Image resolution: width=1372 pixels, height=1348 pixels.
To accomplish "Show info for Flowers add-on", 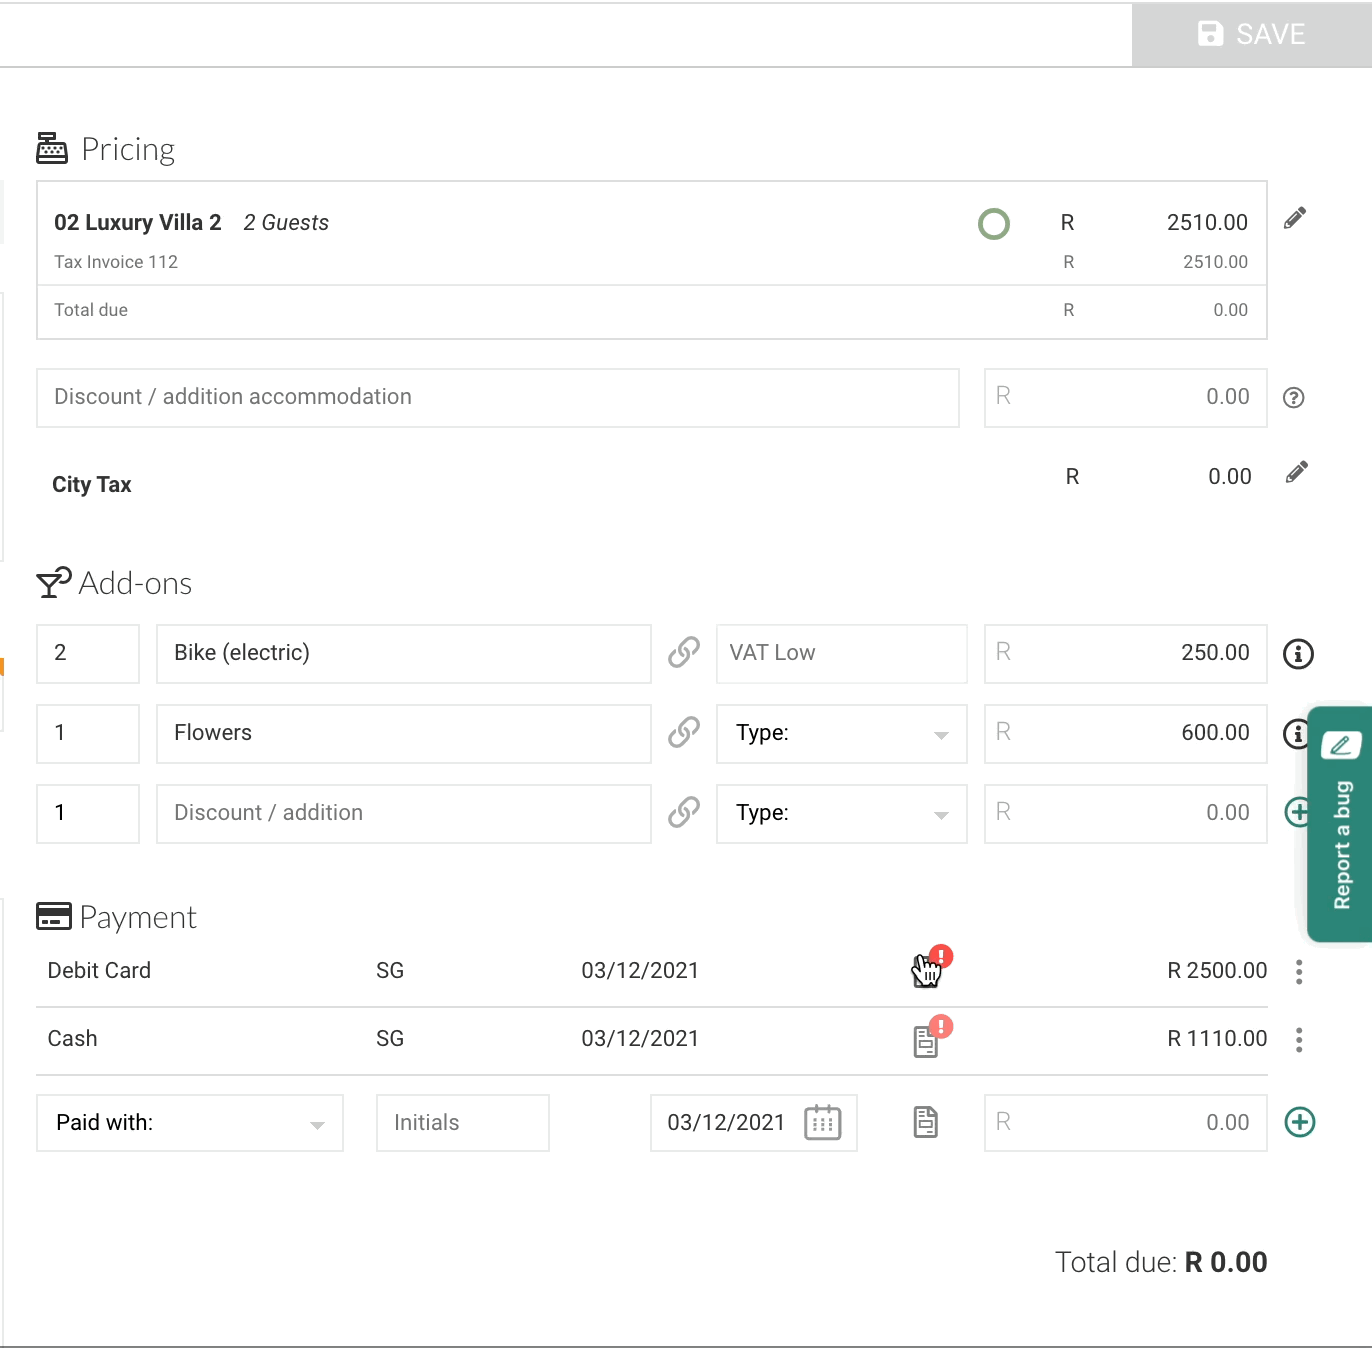I will pyautogui.click(x=1296, y=734).
